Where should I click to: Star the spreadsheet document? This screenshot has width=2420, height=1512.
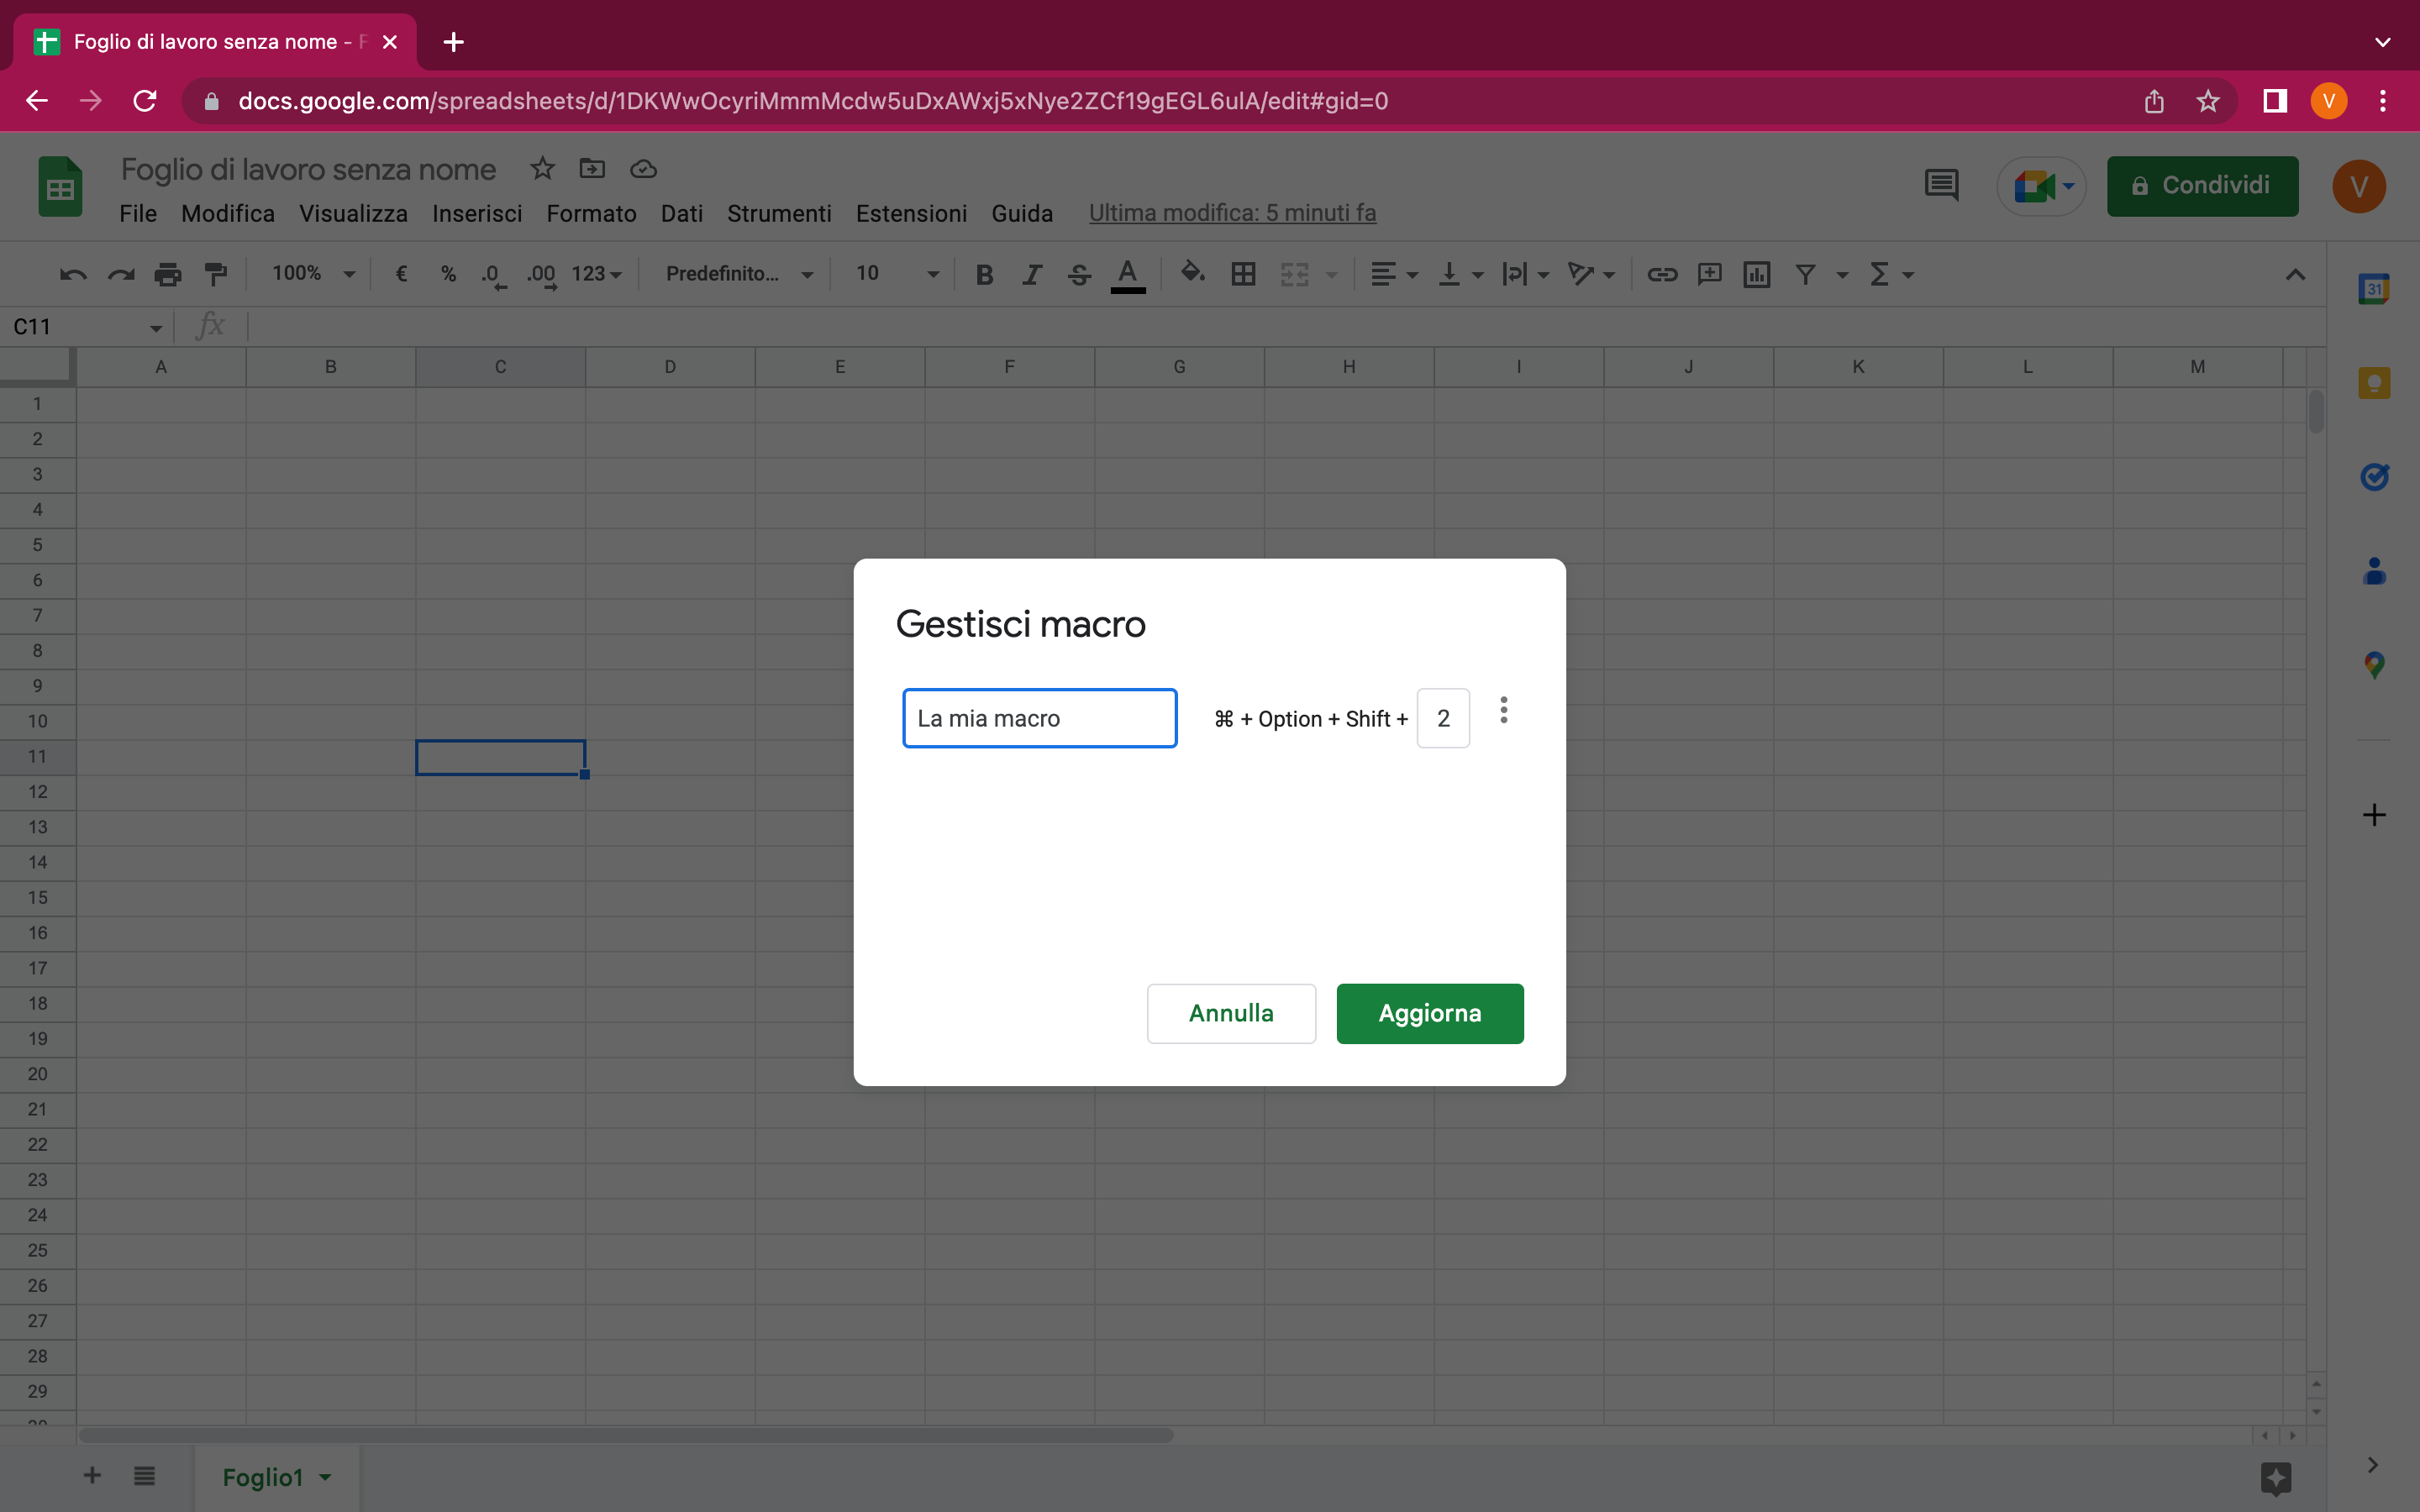542,168
